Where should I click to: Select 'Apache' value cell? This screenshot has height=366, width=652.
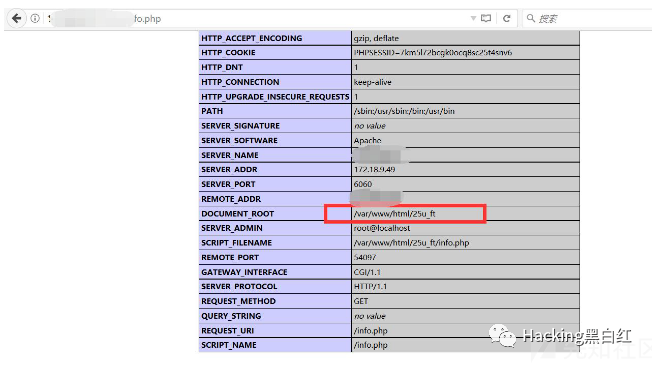(465, 140)
